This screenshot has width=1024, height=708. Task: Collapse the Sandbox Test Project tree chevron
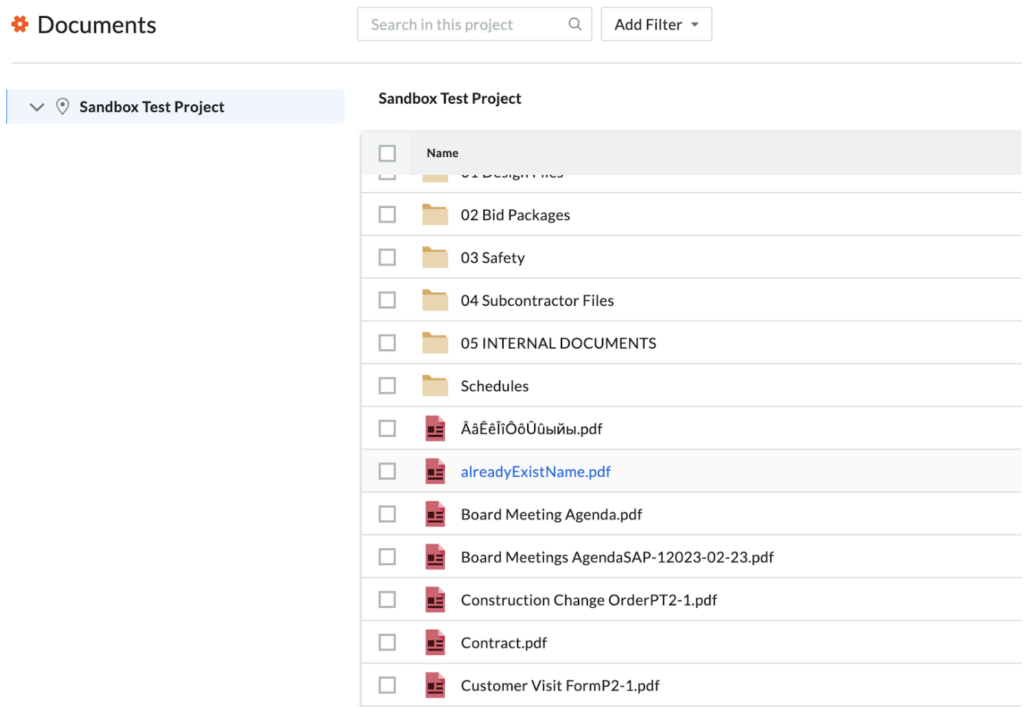(x=37, y=107)
